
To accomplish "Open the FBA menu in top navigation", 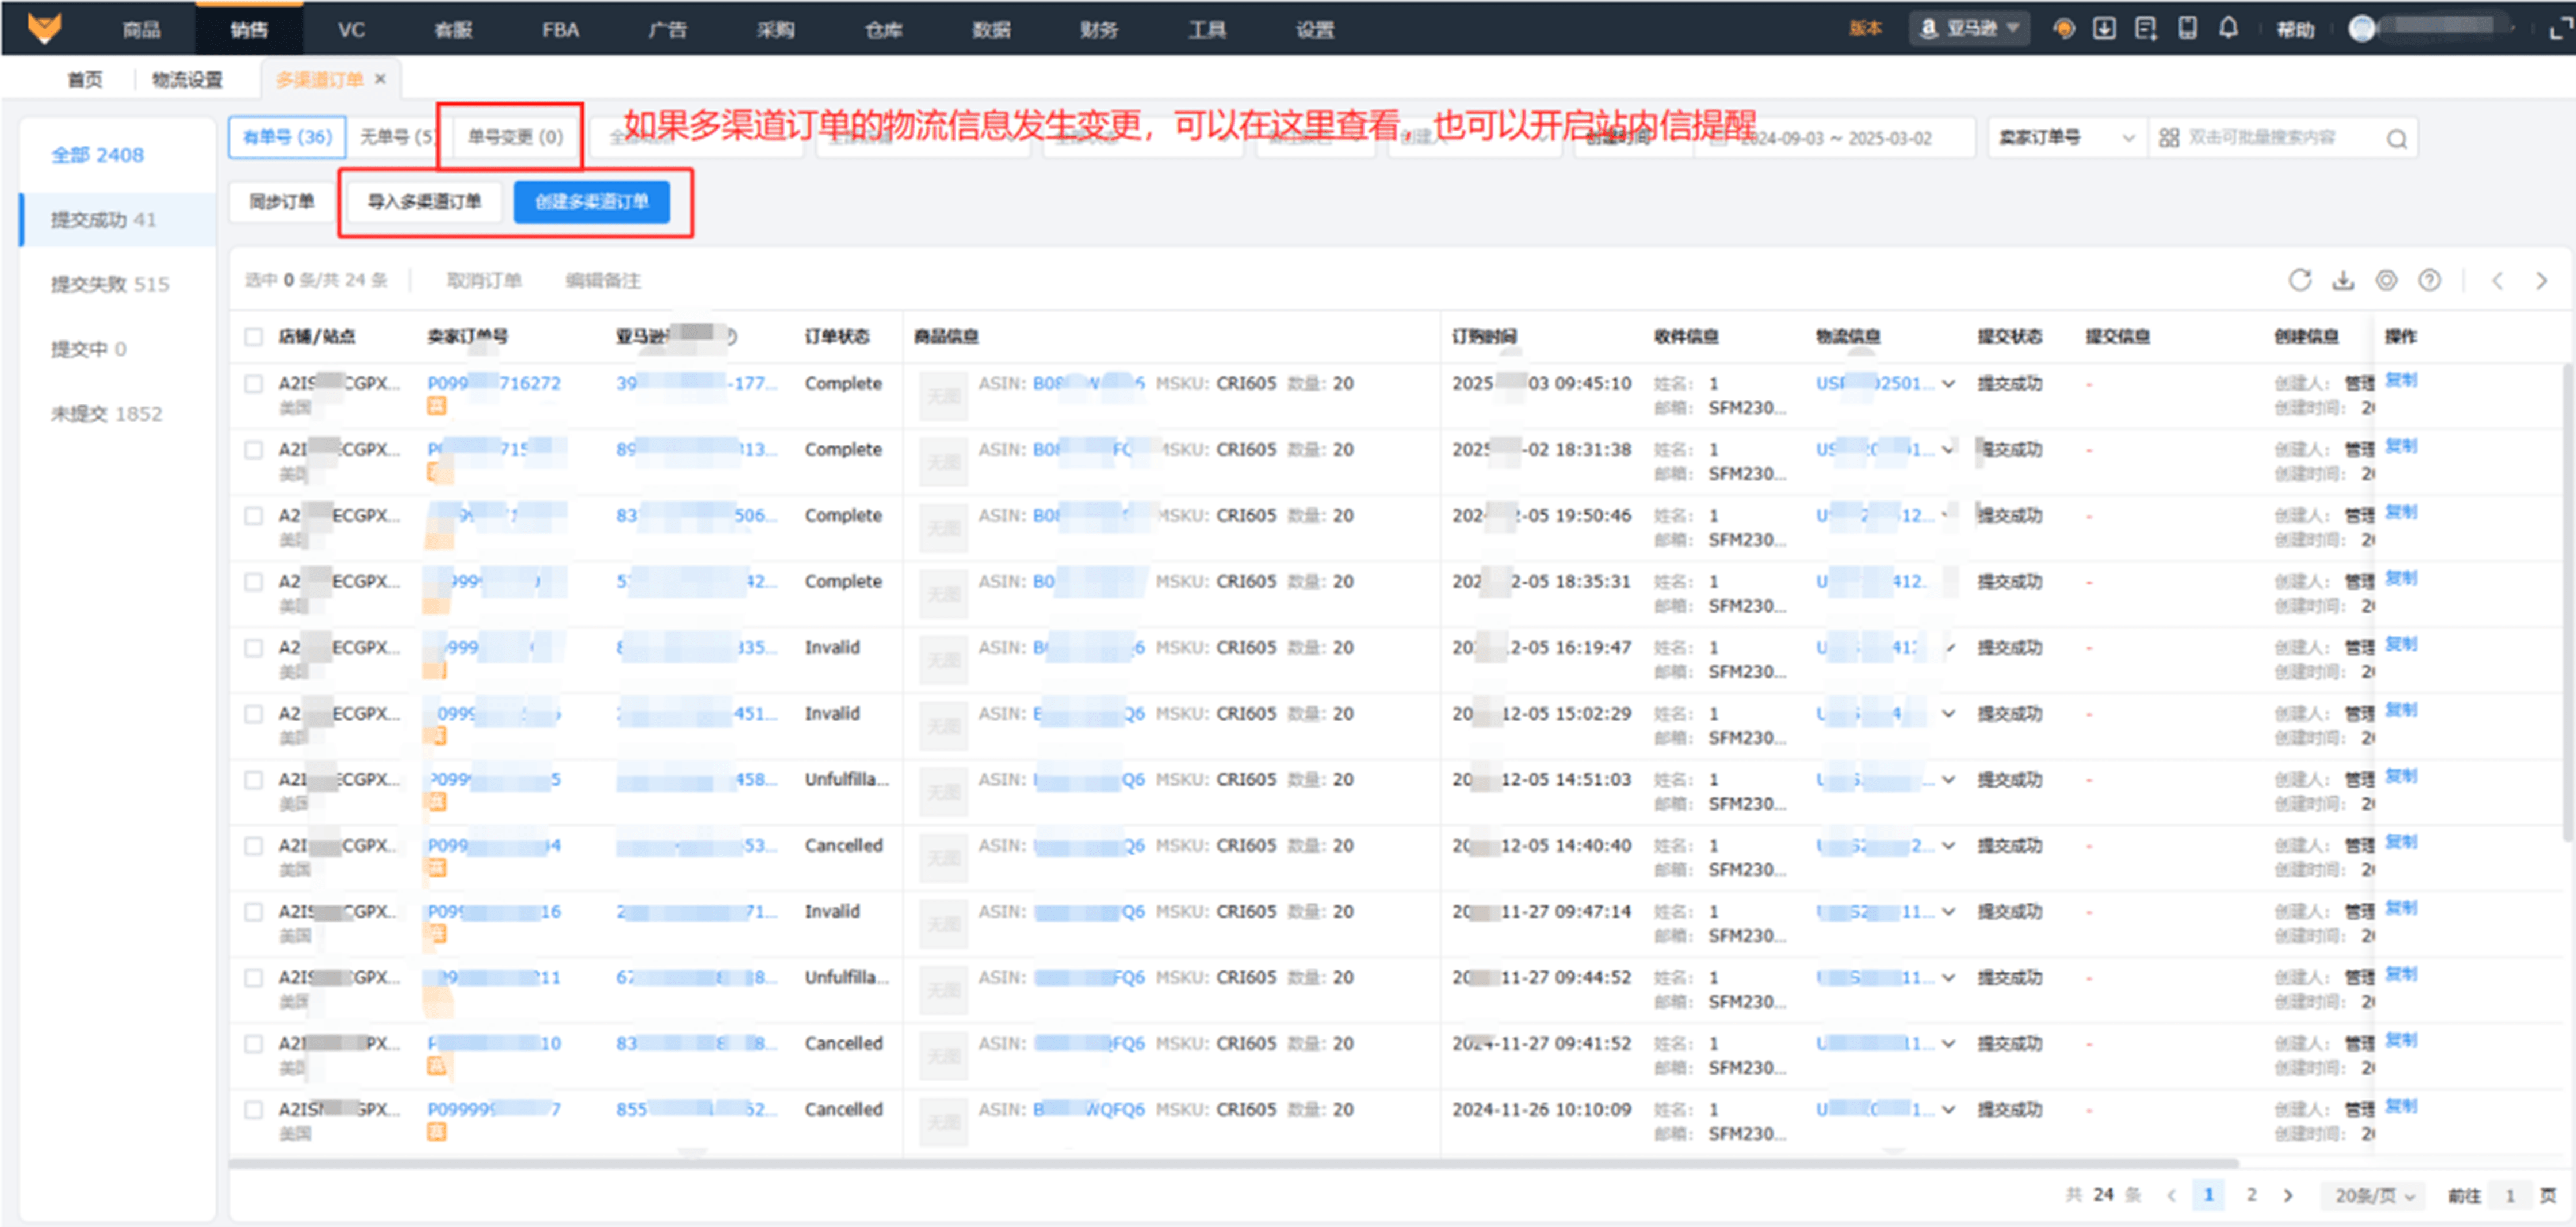I will pyautogui.click(x=560, y=29).
